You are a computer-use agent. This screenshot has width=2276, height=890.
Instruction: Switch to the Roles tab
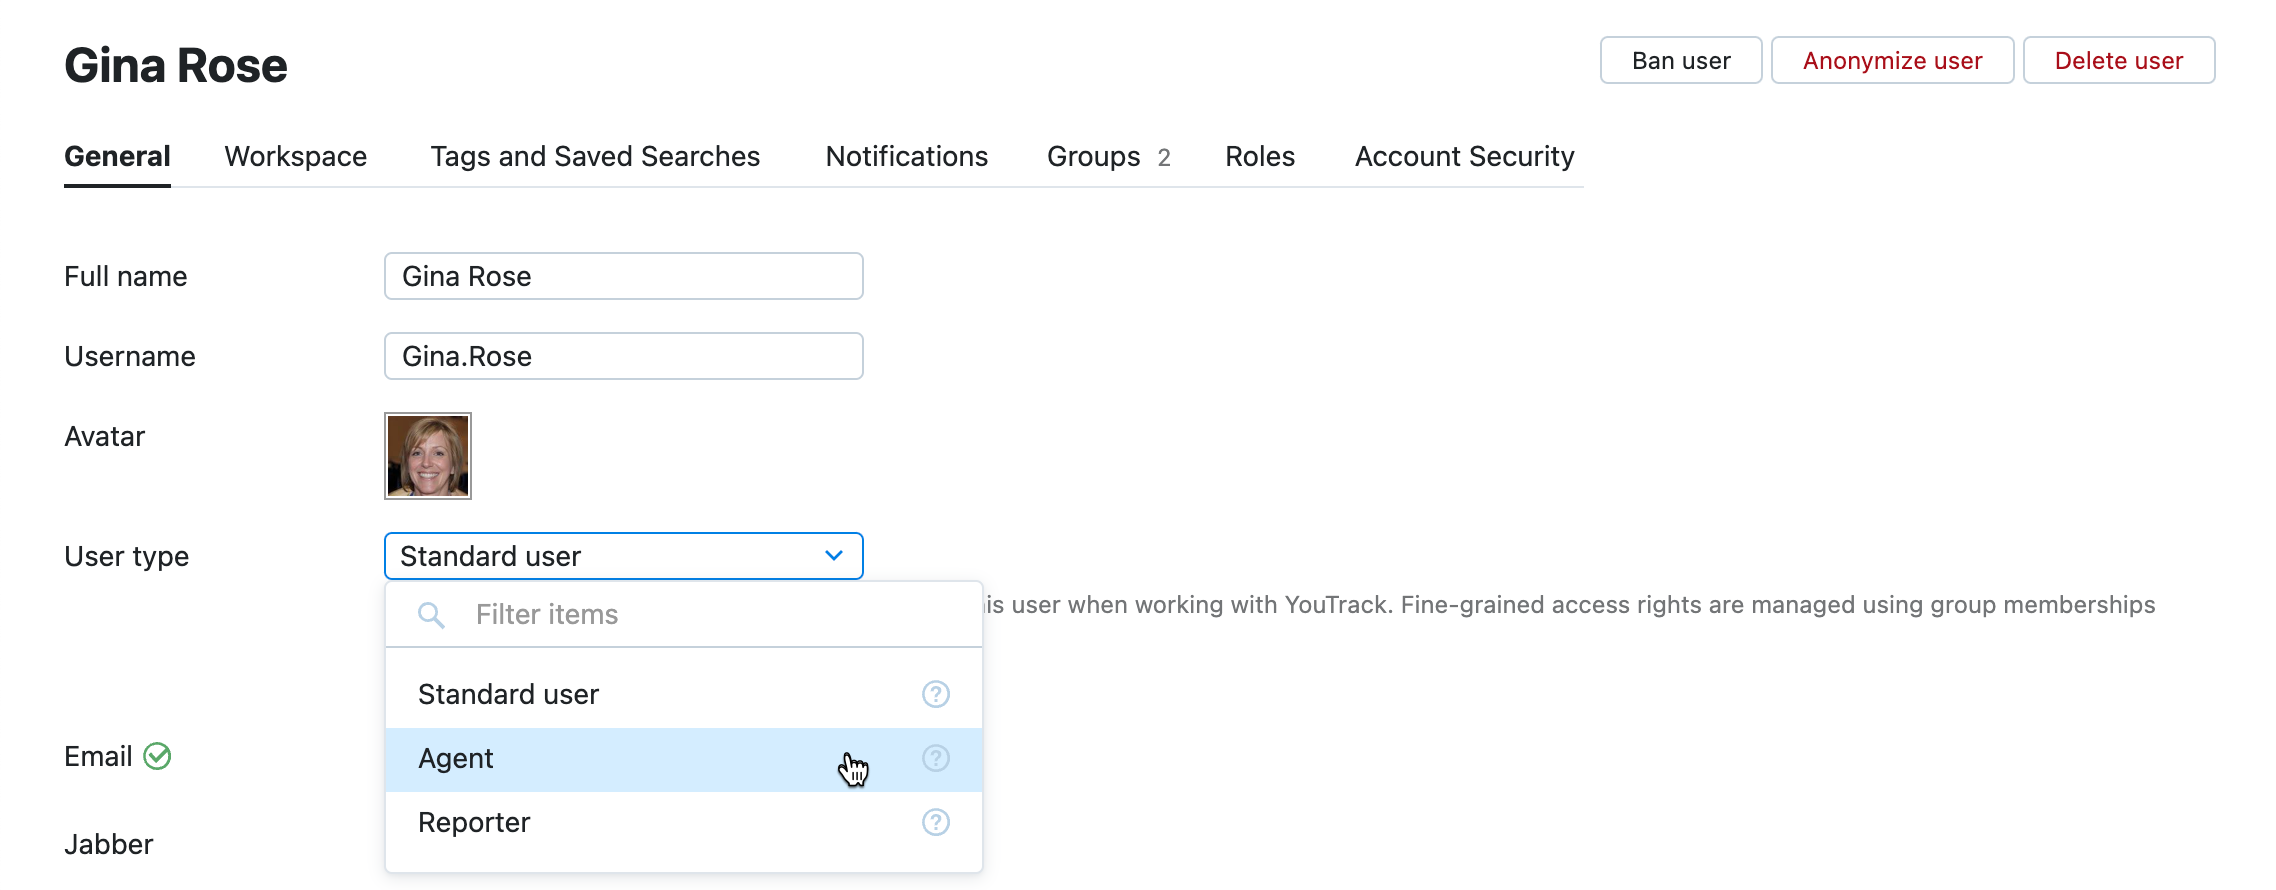point(1260,156)
